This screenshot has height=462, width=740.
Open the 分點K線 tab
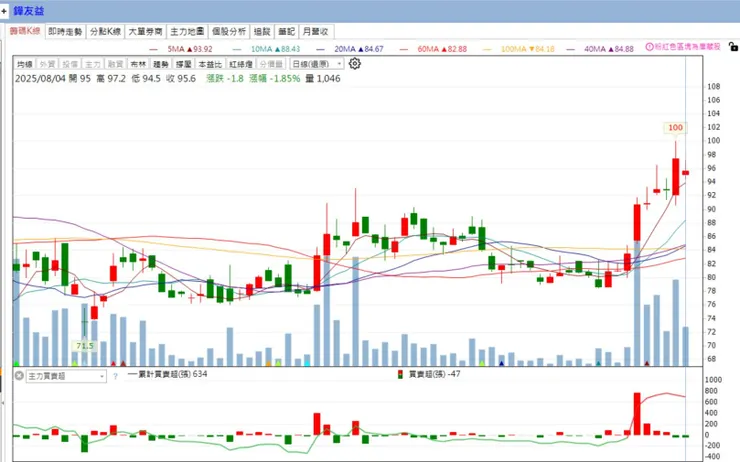(x=106, y=31)
